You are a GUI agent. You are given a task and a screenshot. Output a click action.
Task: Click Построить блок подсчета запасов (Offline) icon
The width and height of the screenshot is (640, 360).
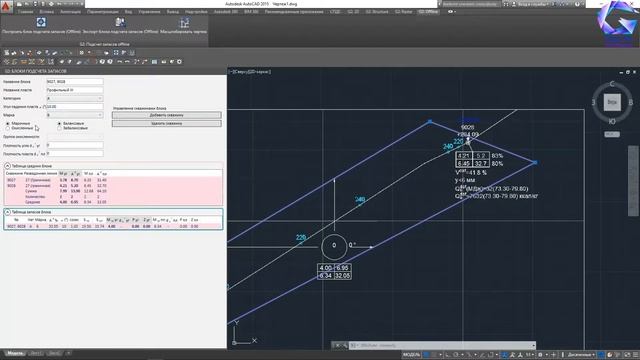point(41,22)
